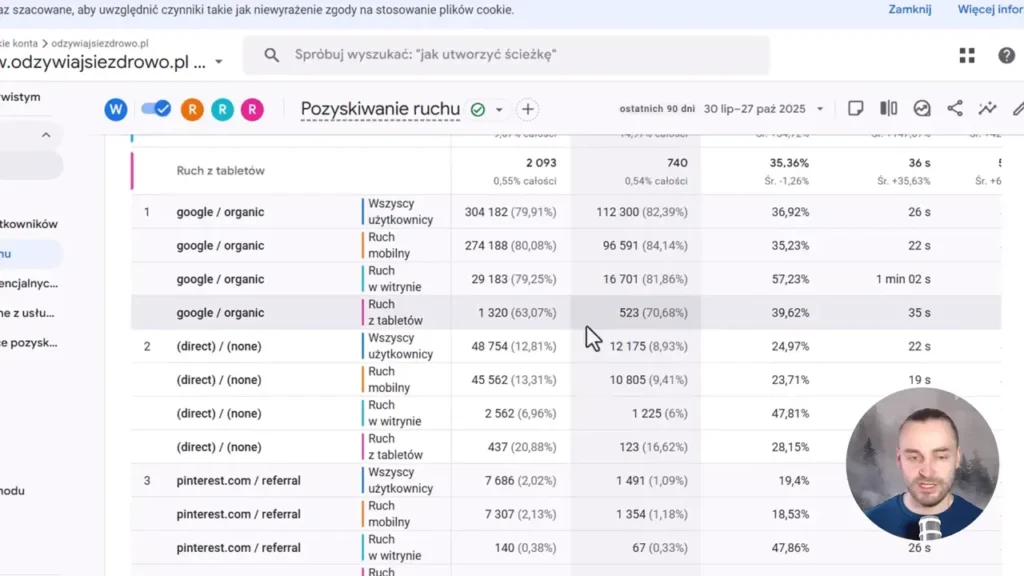Image resolution: width=1024 pixels, height=576 pixels.
Task: Open dropdown next to Pozyskiwanie ruchu title
Action: click(x=499, y=110)
